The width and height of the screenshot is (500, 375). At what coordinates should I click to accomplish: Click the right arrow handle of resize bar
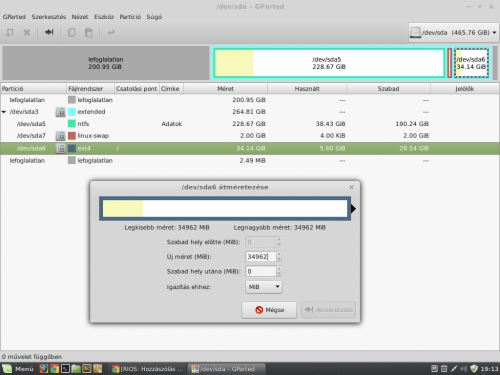353,209
